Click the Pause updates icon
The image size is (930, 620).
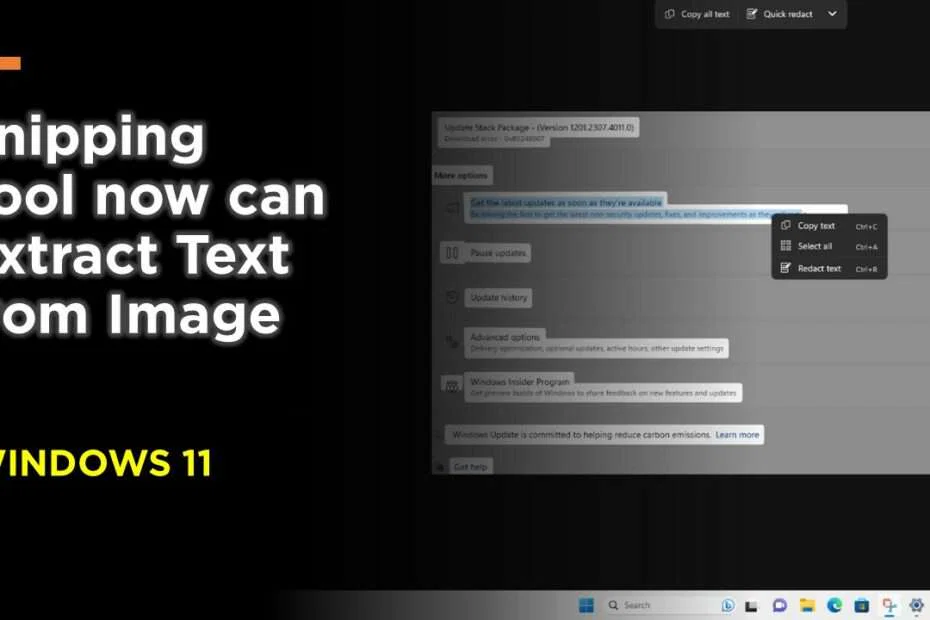[x=450, y=253]
